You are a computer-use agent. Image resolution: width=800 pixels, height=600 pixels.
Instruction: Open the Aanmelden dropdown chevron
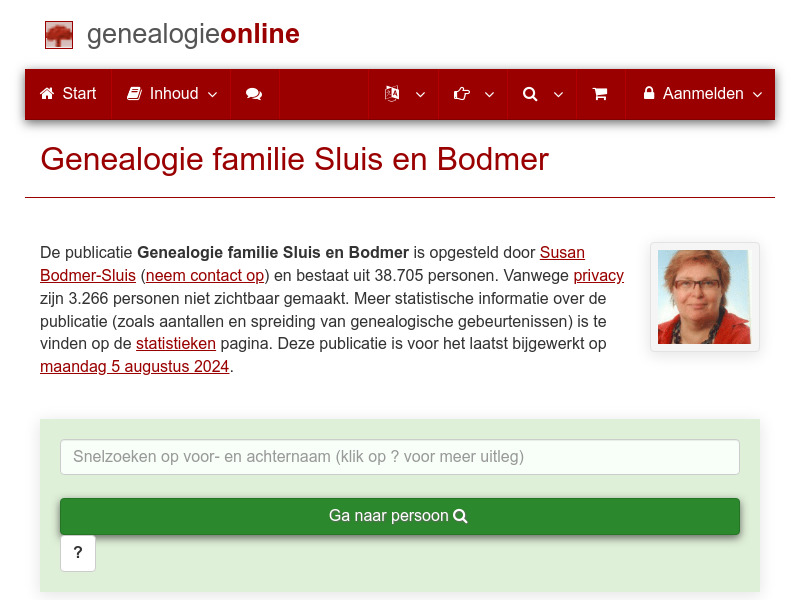755,94
